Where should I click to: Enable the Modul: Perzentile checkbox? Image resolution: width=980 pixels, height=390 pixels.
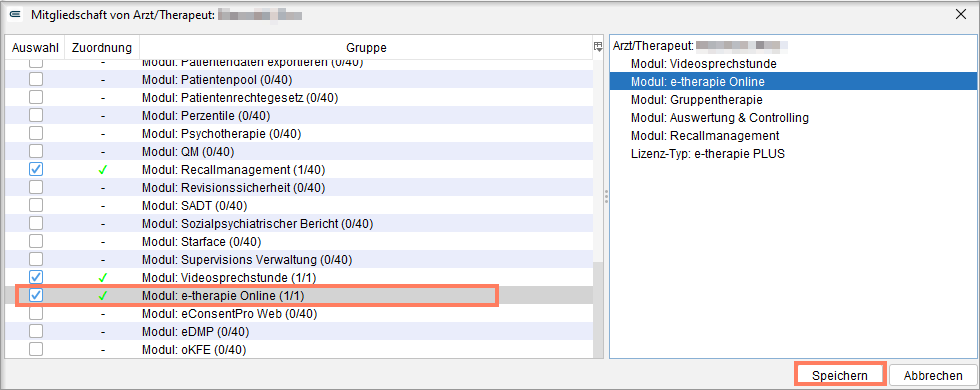[36, 116]
